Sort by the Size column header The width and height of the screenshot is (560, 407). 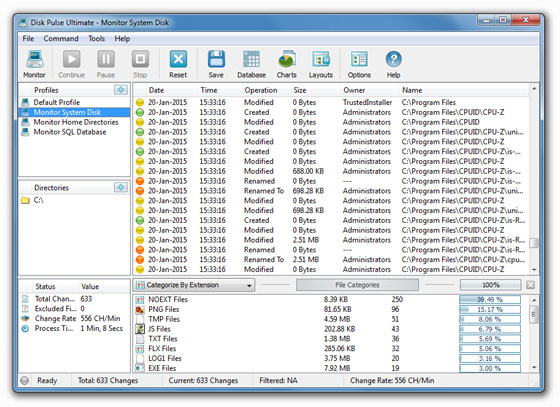tap(300, 90)
